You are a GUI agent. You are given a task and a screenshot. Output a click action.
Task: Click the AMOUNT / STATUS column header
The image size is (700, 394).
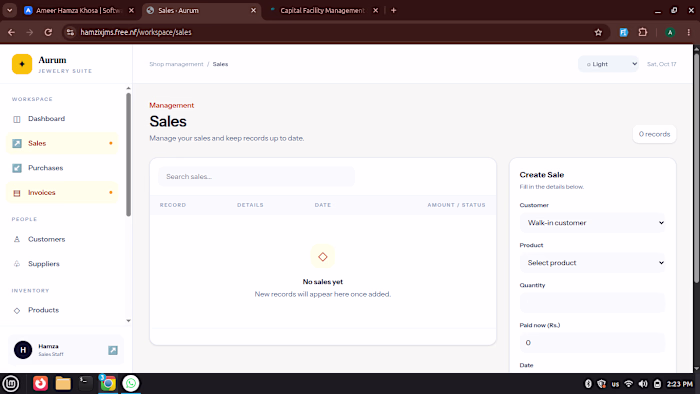456,205
